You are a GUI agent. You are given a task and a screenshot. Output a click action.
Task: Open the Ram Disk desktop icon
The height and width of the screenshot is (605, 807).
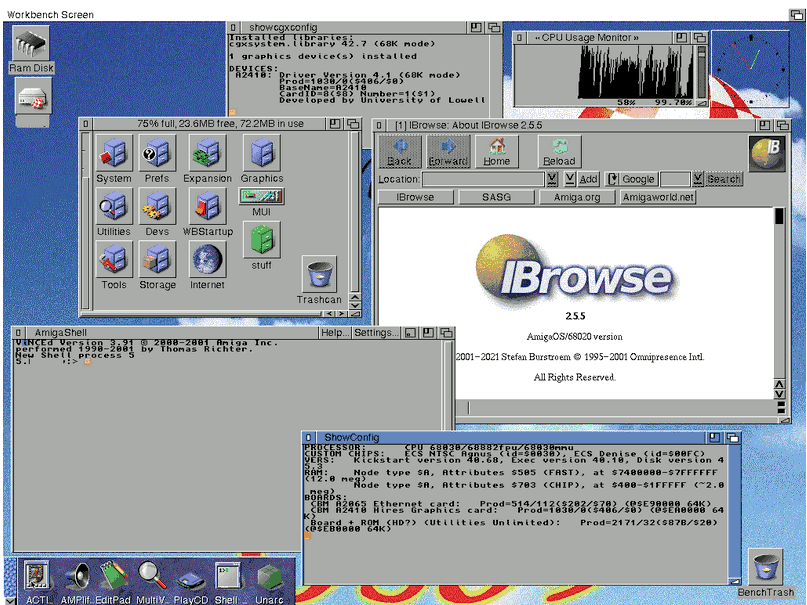coord(32,46)
